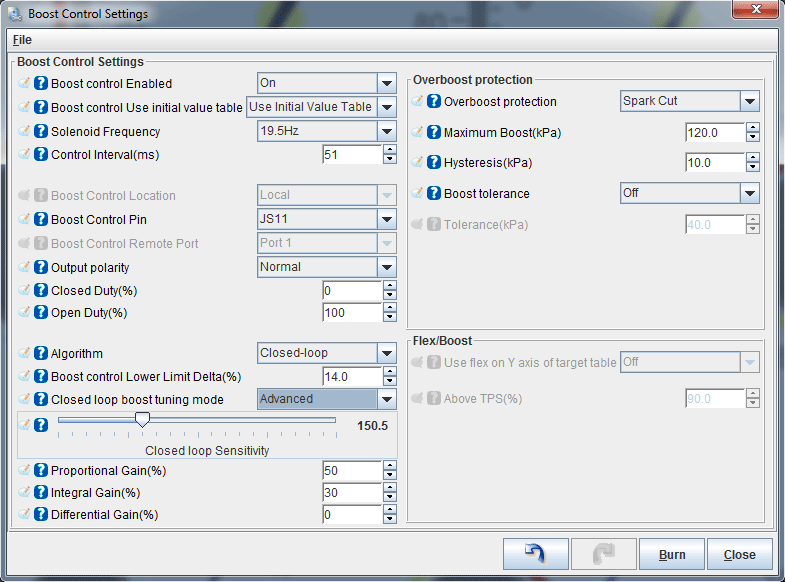Click the Burn button
785x582 pixels.
[672, 554]
